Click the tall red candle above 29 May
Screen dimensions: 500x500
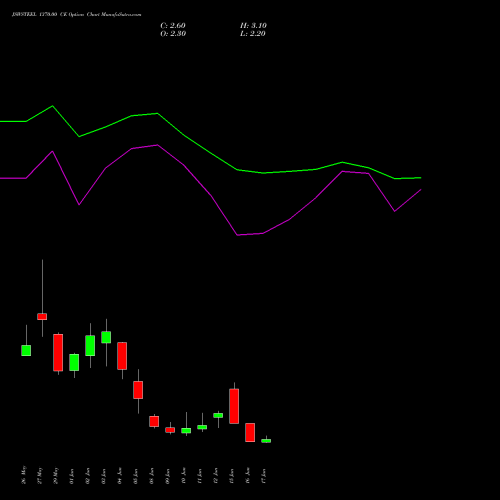[x=58, y=353]
